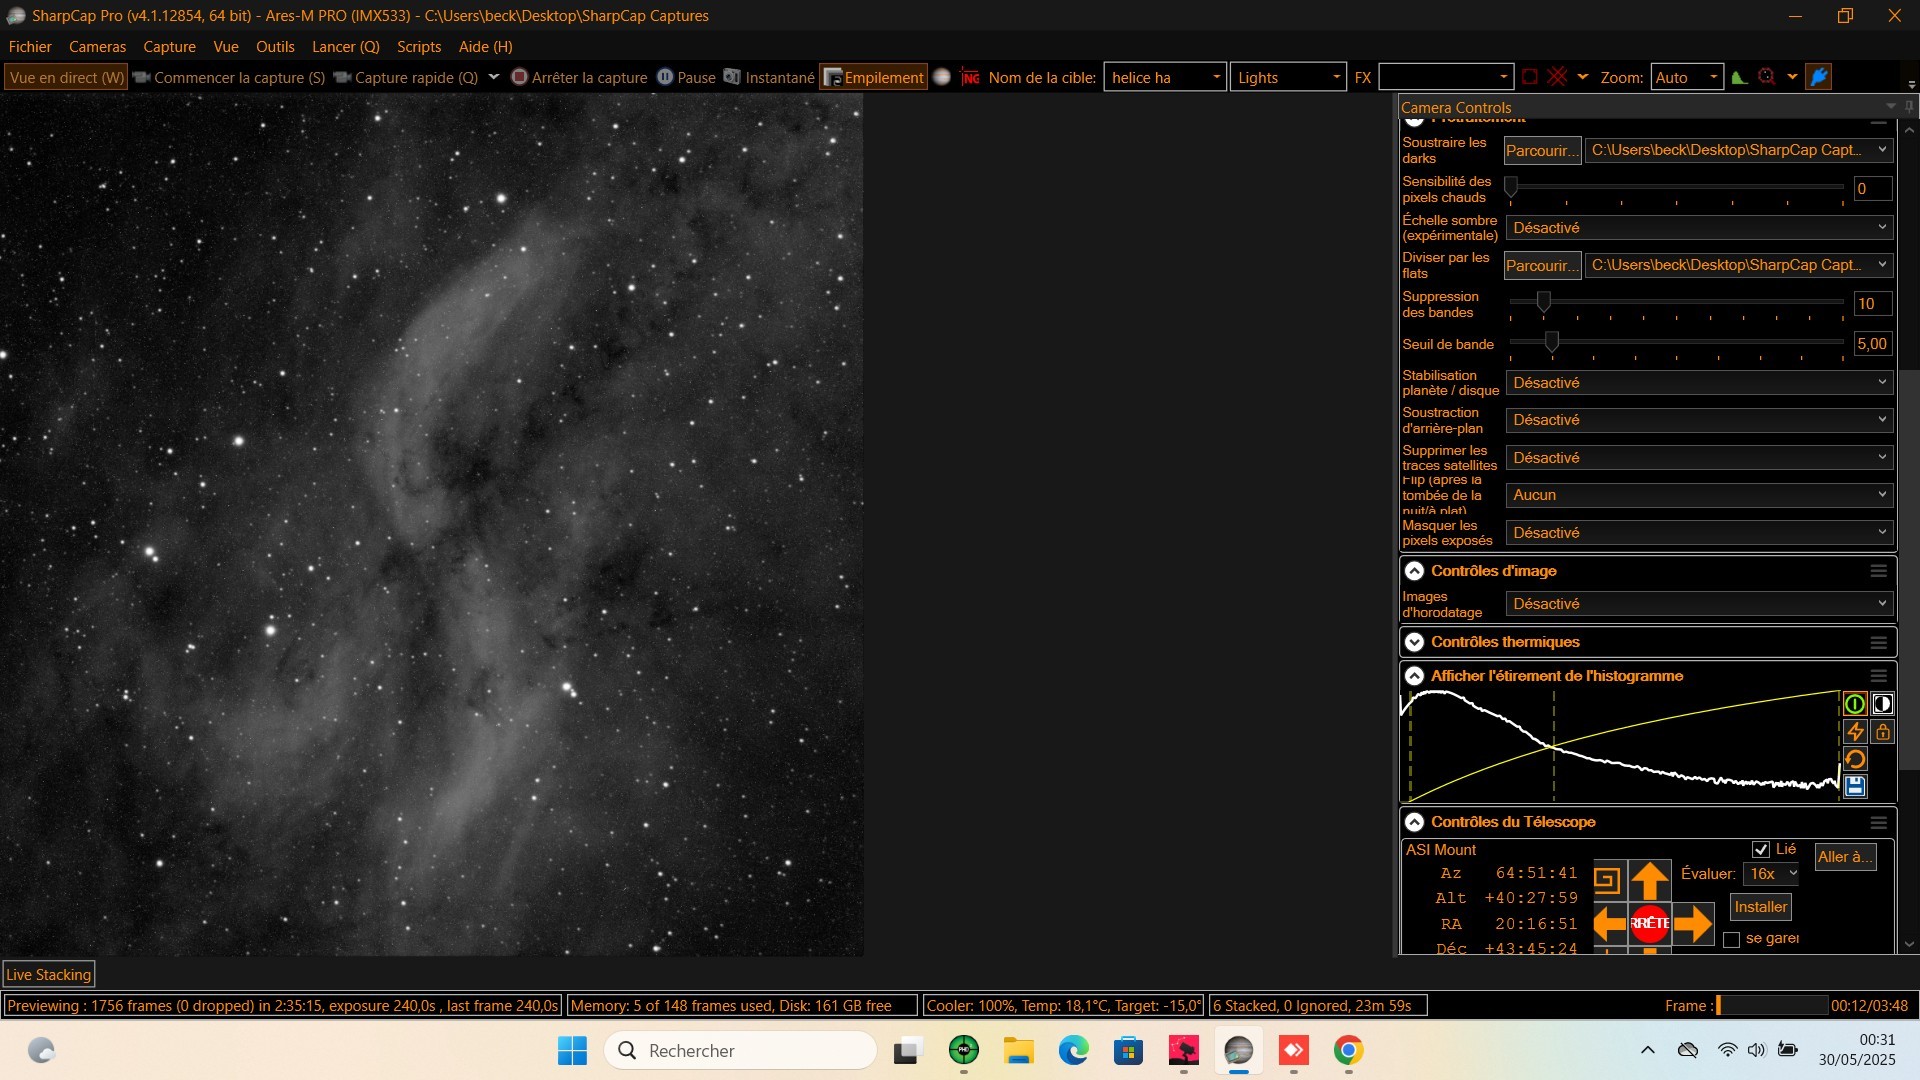Stop the mount with red ARRÊTE button
Image resolution: width=1920 pixels, height=1080 pixels.
coord(1650,923)
